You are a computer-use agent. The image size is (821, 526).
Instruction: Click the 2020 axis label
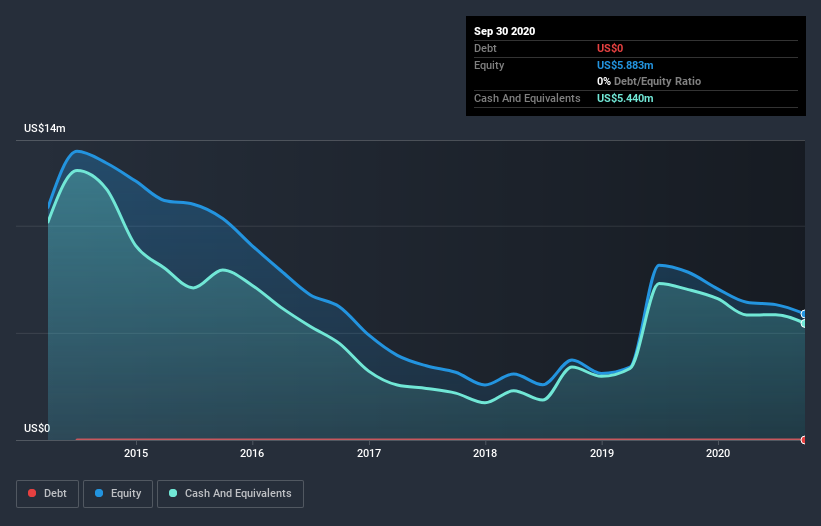click(718, 453)
